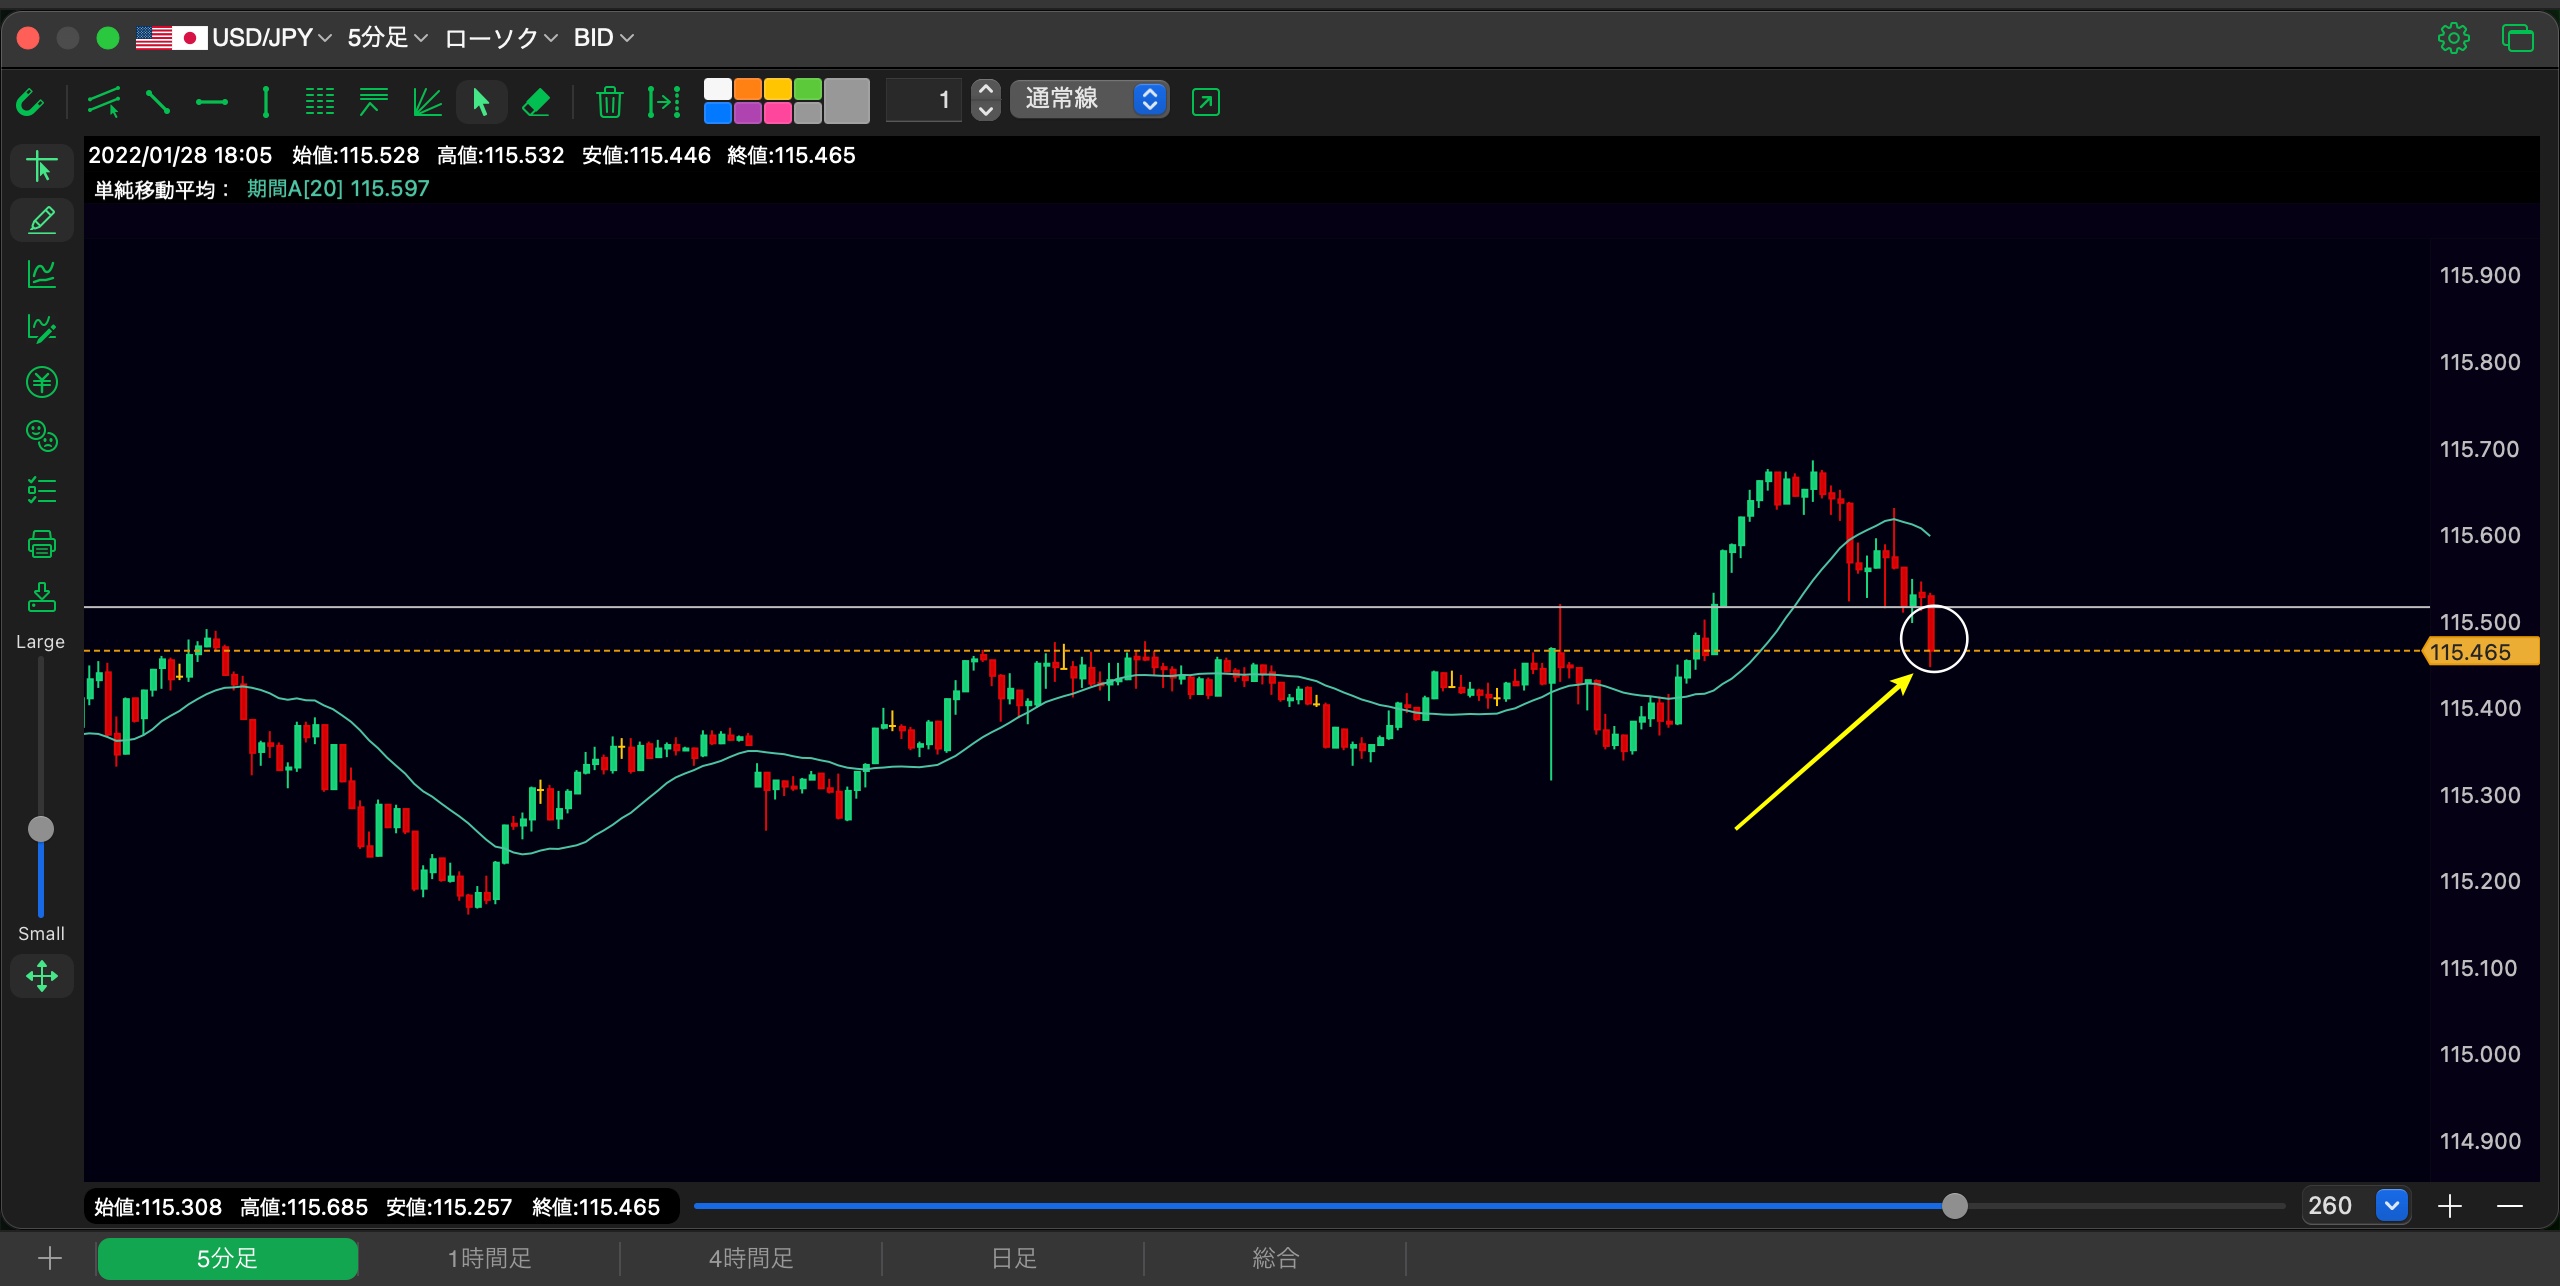Select the parallel channel line tool
This screenshot has width=2560, height=1286.
104,102
